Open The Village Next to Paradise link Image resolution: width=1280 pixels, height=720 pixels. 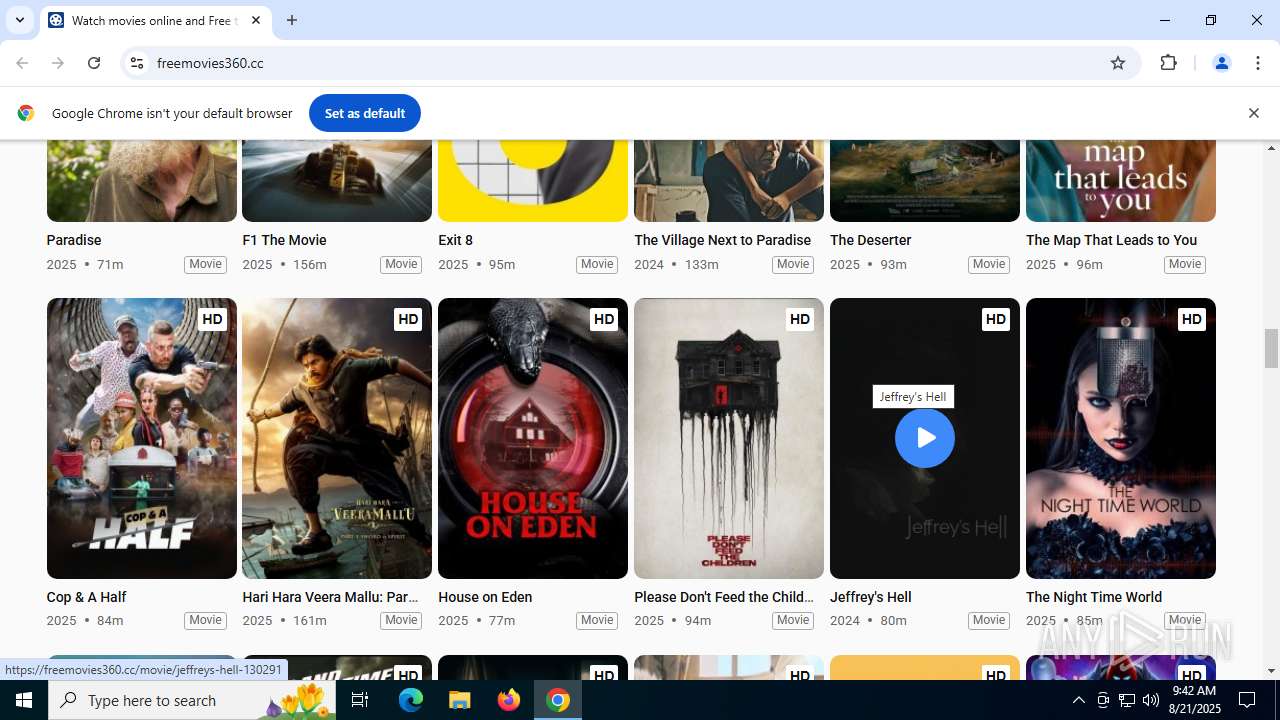coord(722,240)
